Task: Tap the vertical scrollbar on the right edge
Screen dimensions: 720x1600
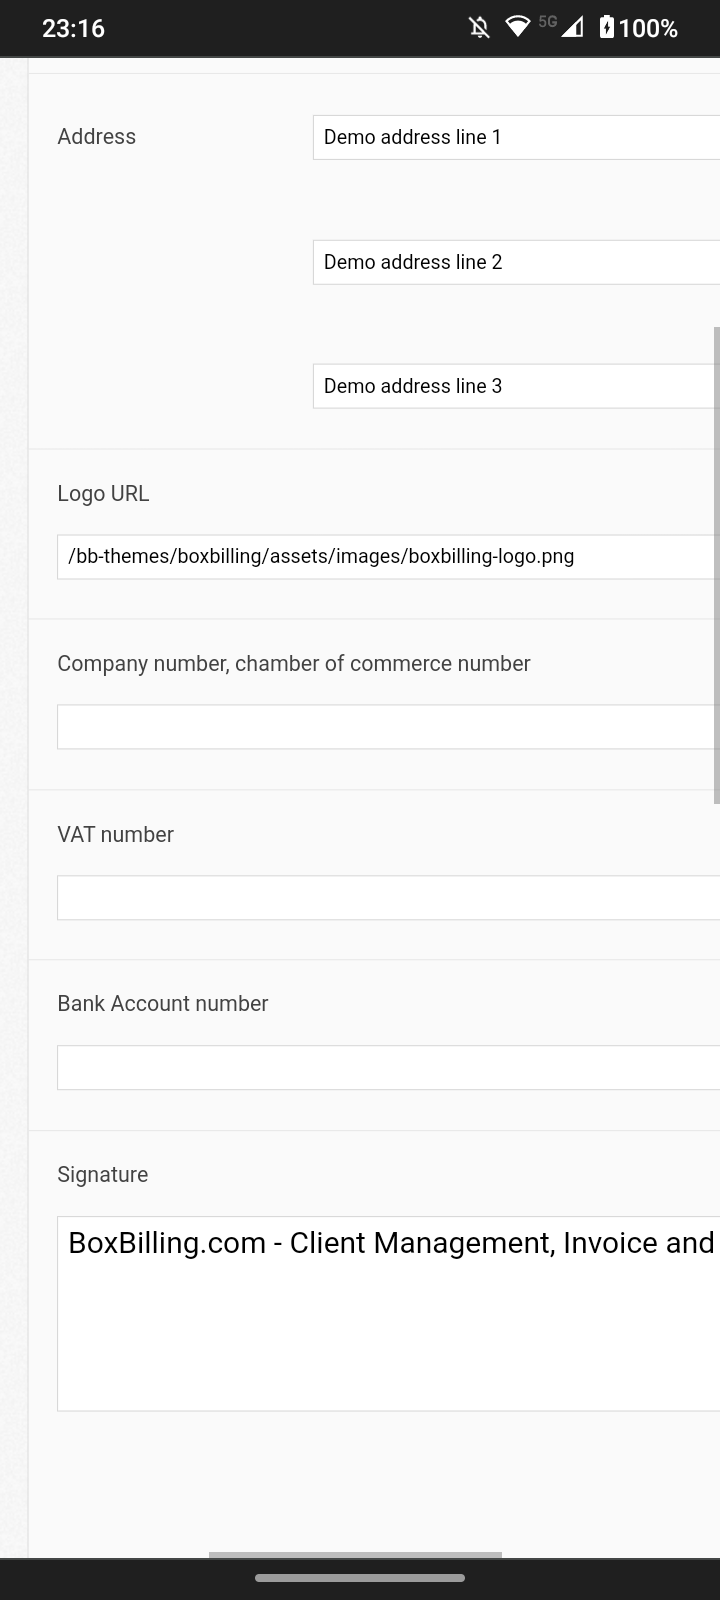Action: 717,560
